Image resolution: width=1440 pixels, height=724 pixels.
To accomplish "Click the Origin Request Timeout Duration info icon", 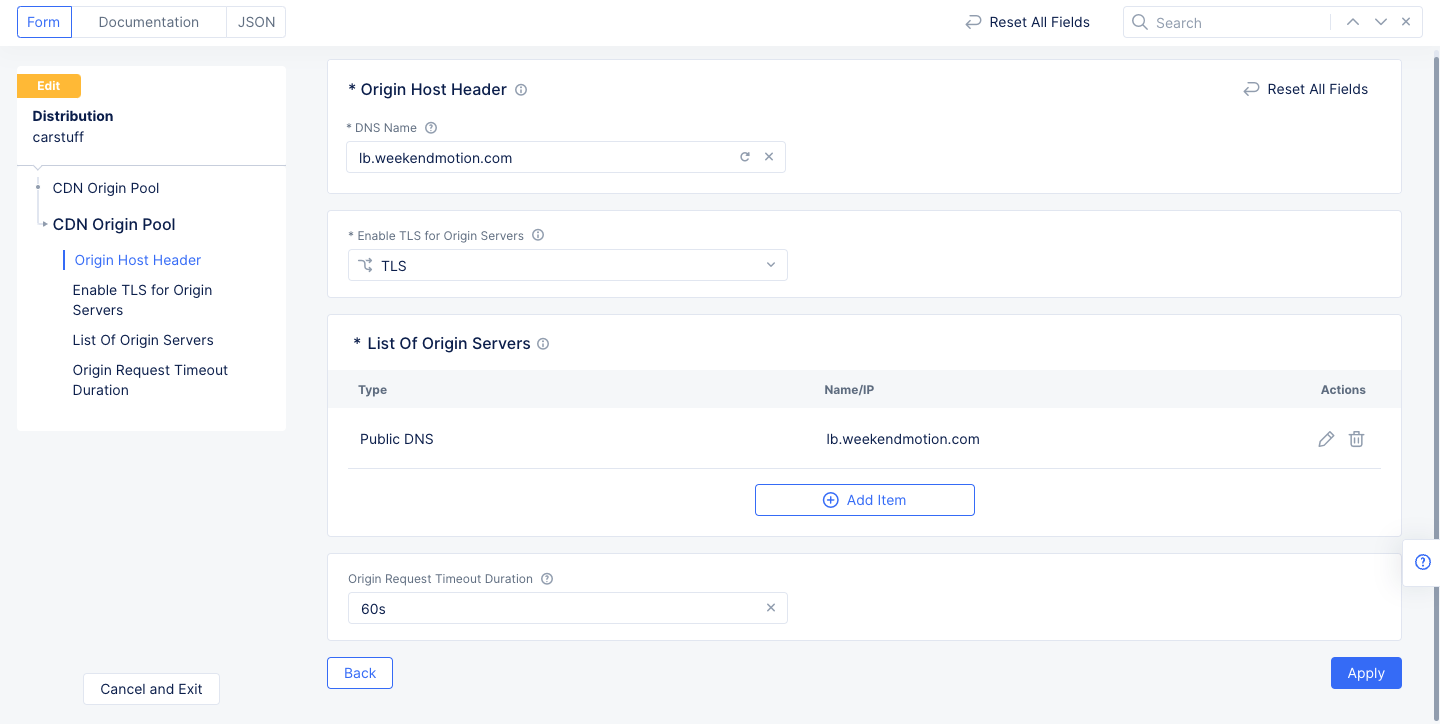I will pos(546,578).
